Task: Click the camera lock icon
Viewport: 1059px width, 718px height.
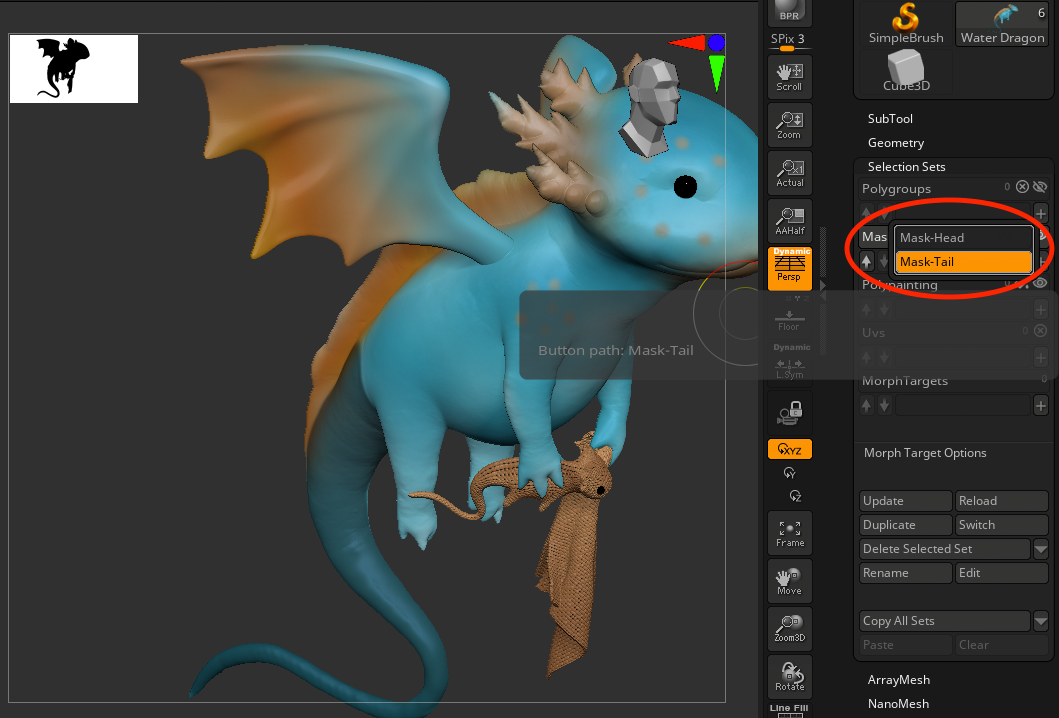Action: (790, 413)
